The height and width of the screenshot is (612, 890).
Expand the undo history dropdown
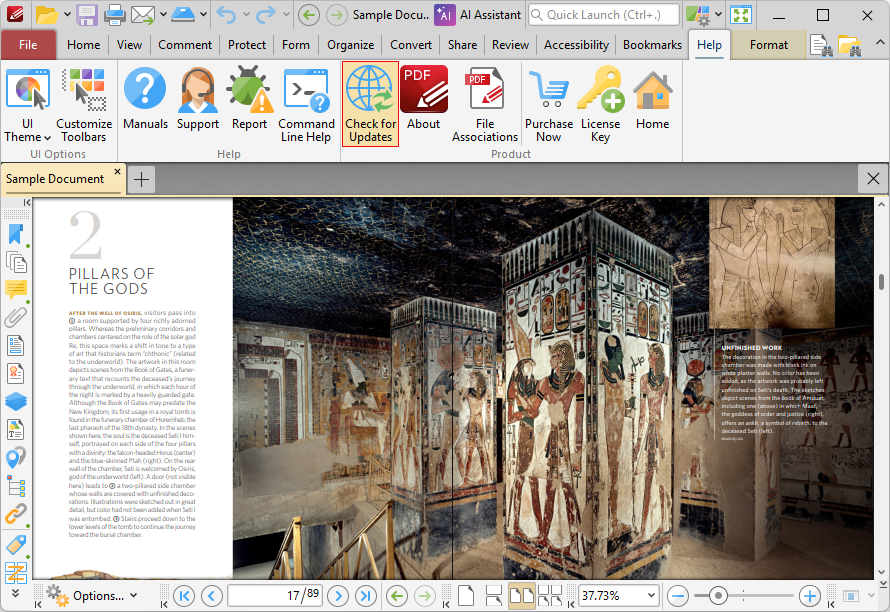[246, 15]
